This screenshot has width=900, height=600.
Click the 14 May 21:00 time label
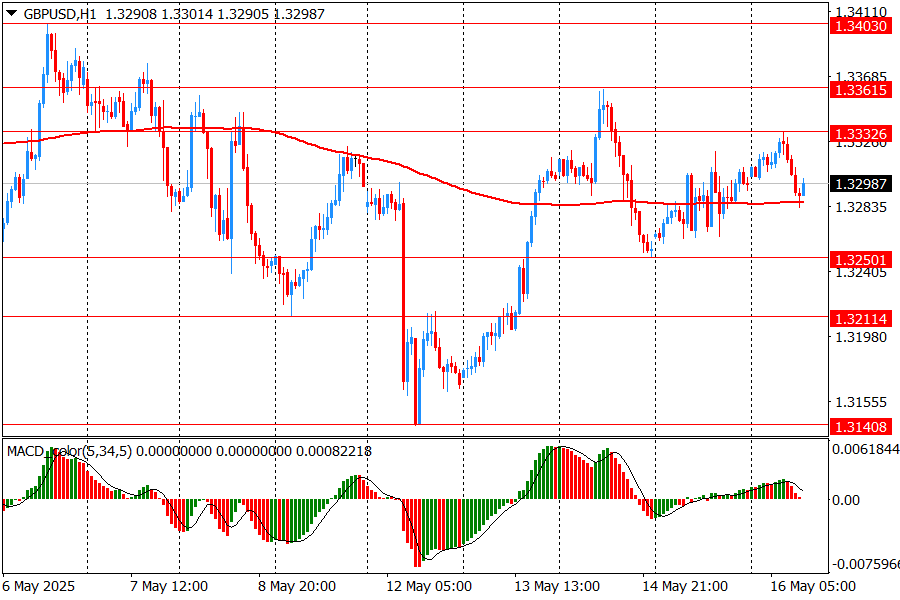pyautogui.click(x=684, y=586)
